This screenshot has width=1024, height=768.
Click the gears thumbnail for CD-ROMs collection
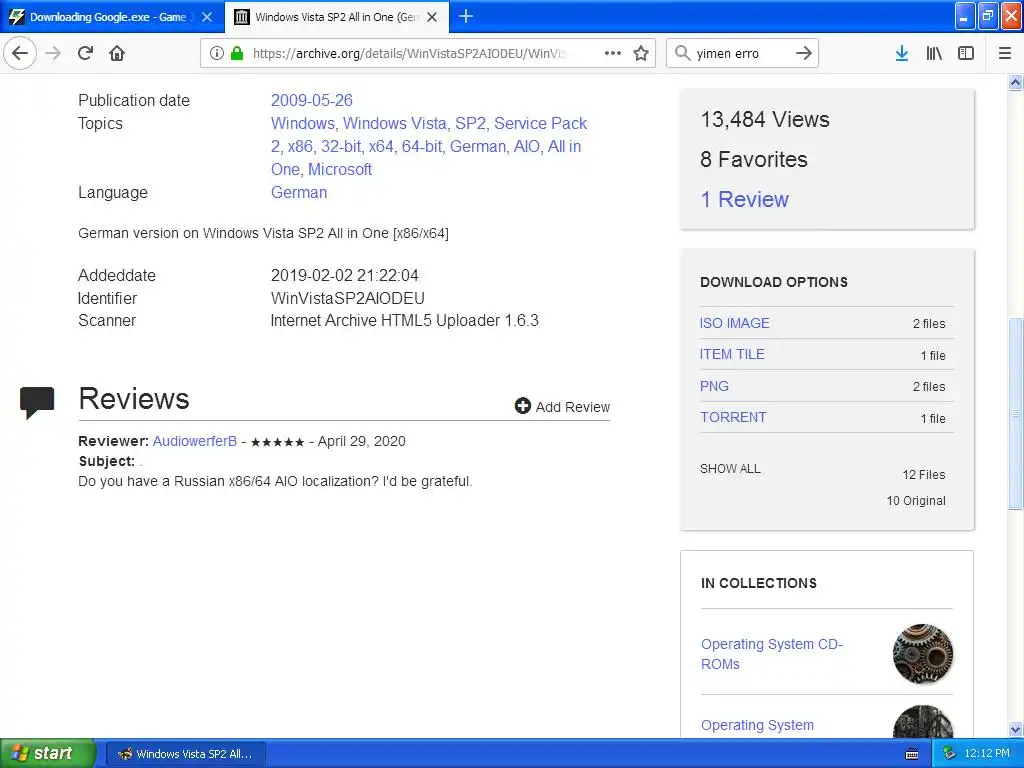coord(922,653)
